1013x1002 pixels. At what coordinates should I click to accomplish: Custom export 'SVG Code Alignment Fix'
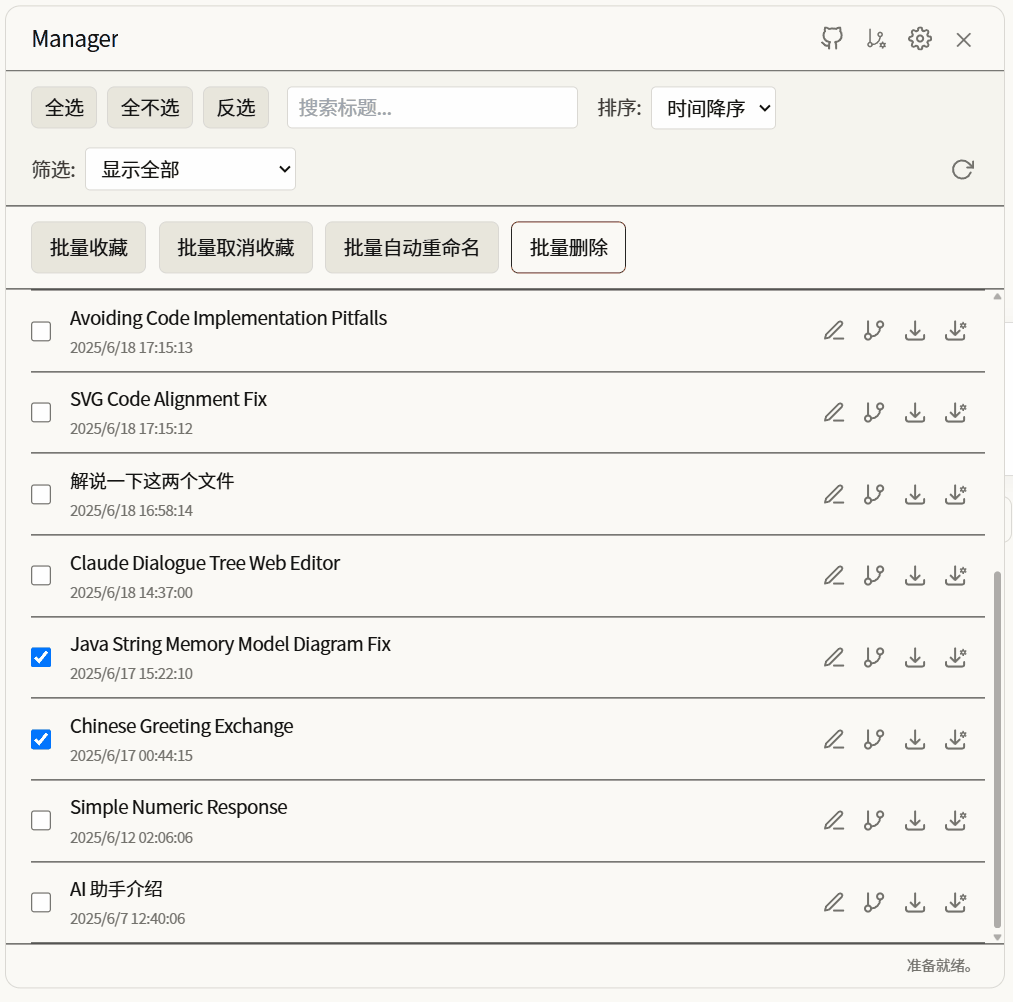pos(956,412)
